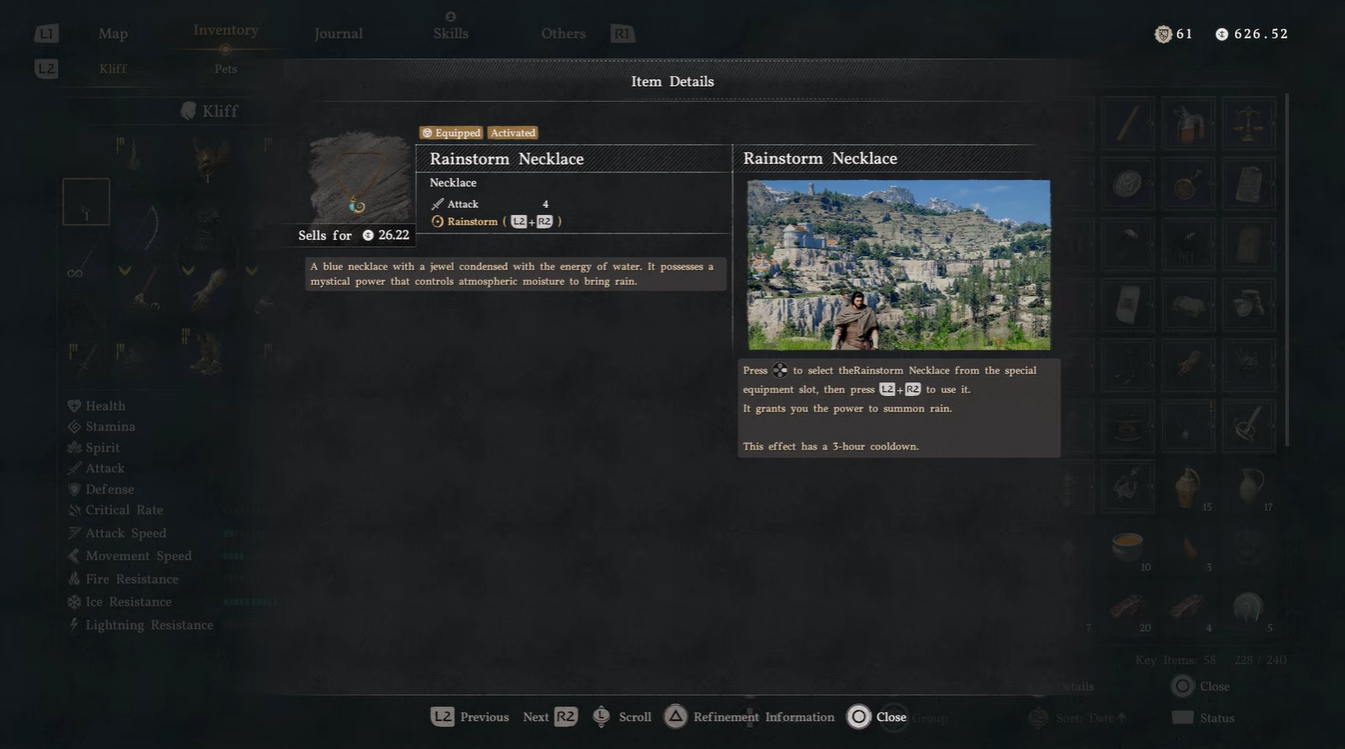
Task: Close the Item Details panel
Action: point(877,717)
